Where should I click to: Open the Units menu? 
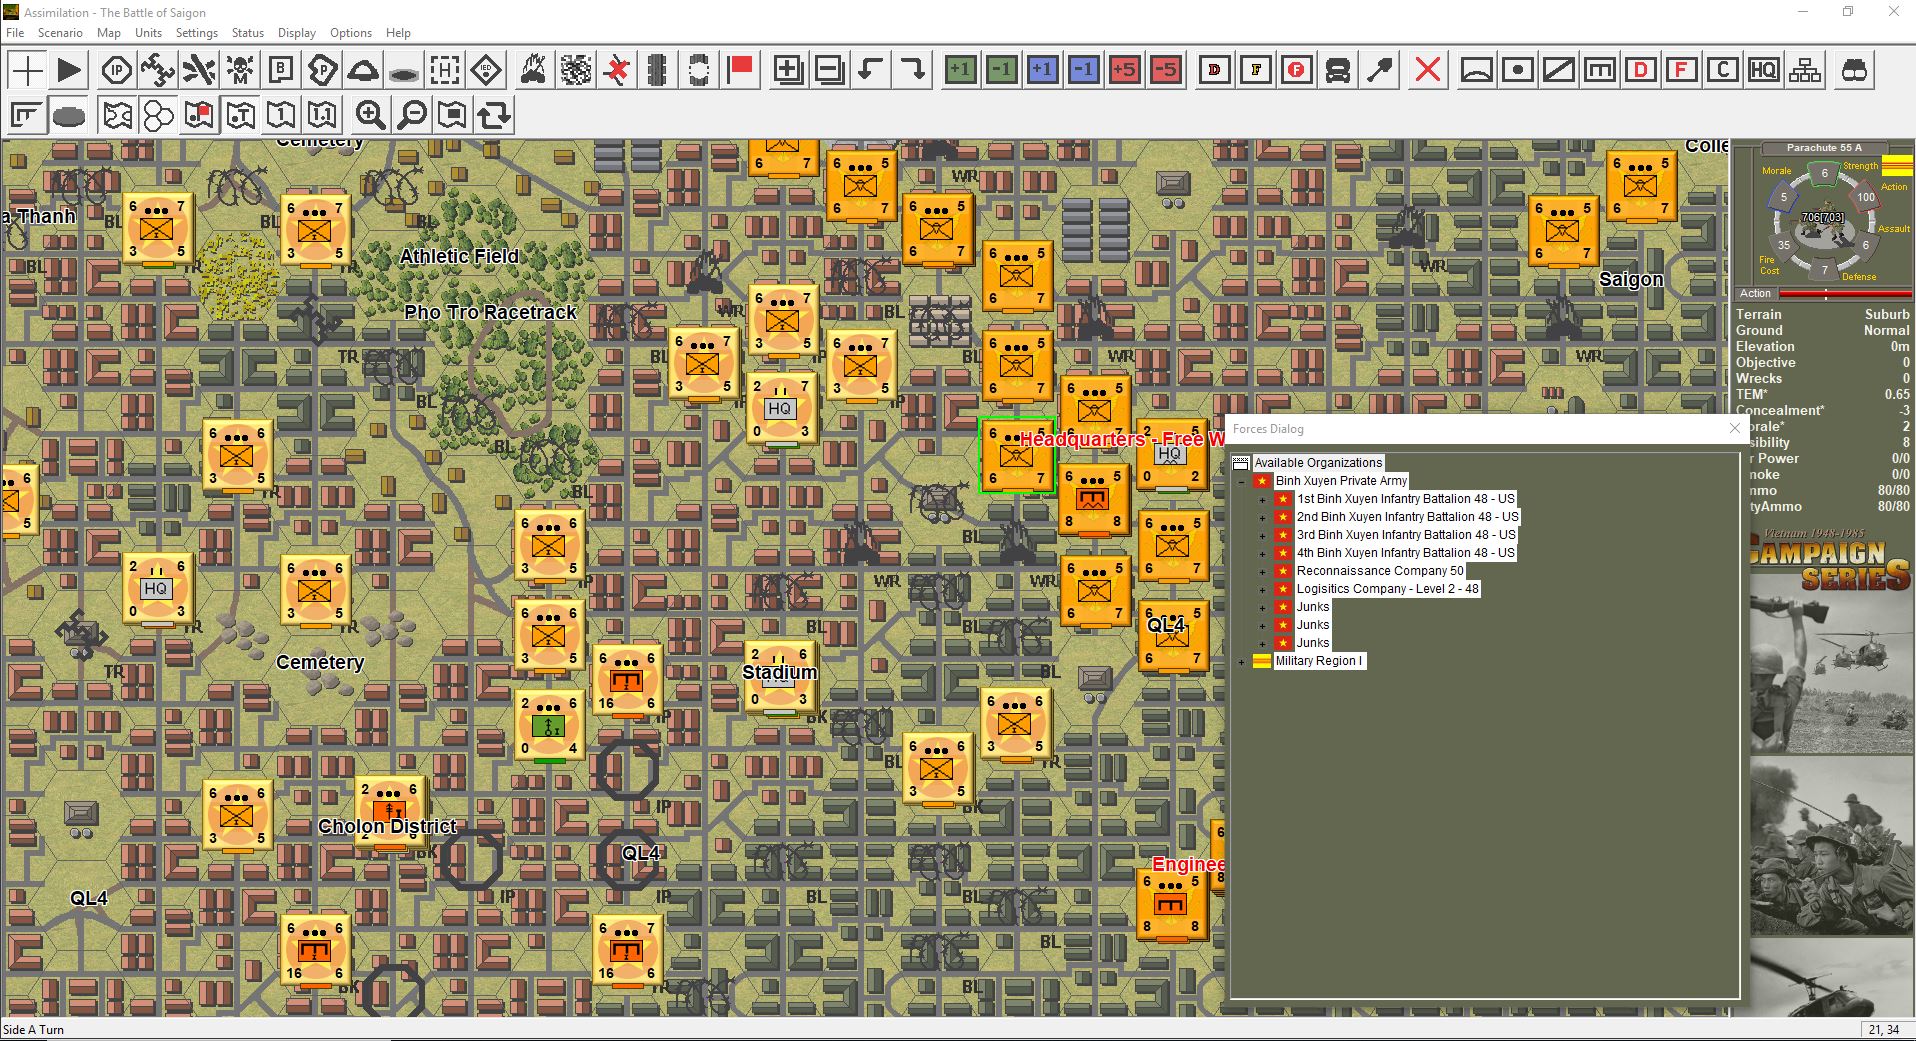tap(148, 33)
